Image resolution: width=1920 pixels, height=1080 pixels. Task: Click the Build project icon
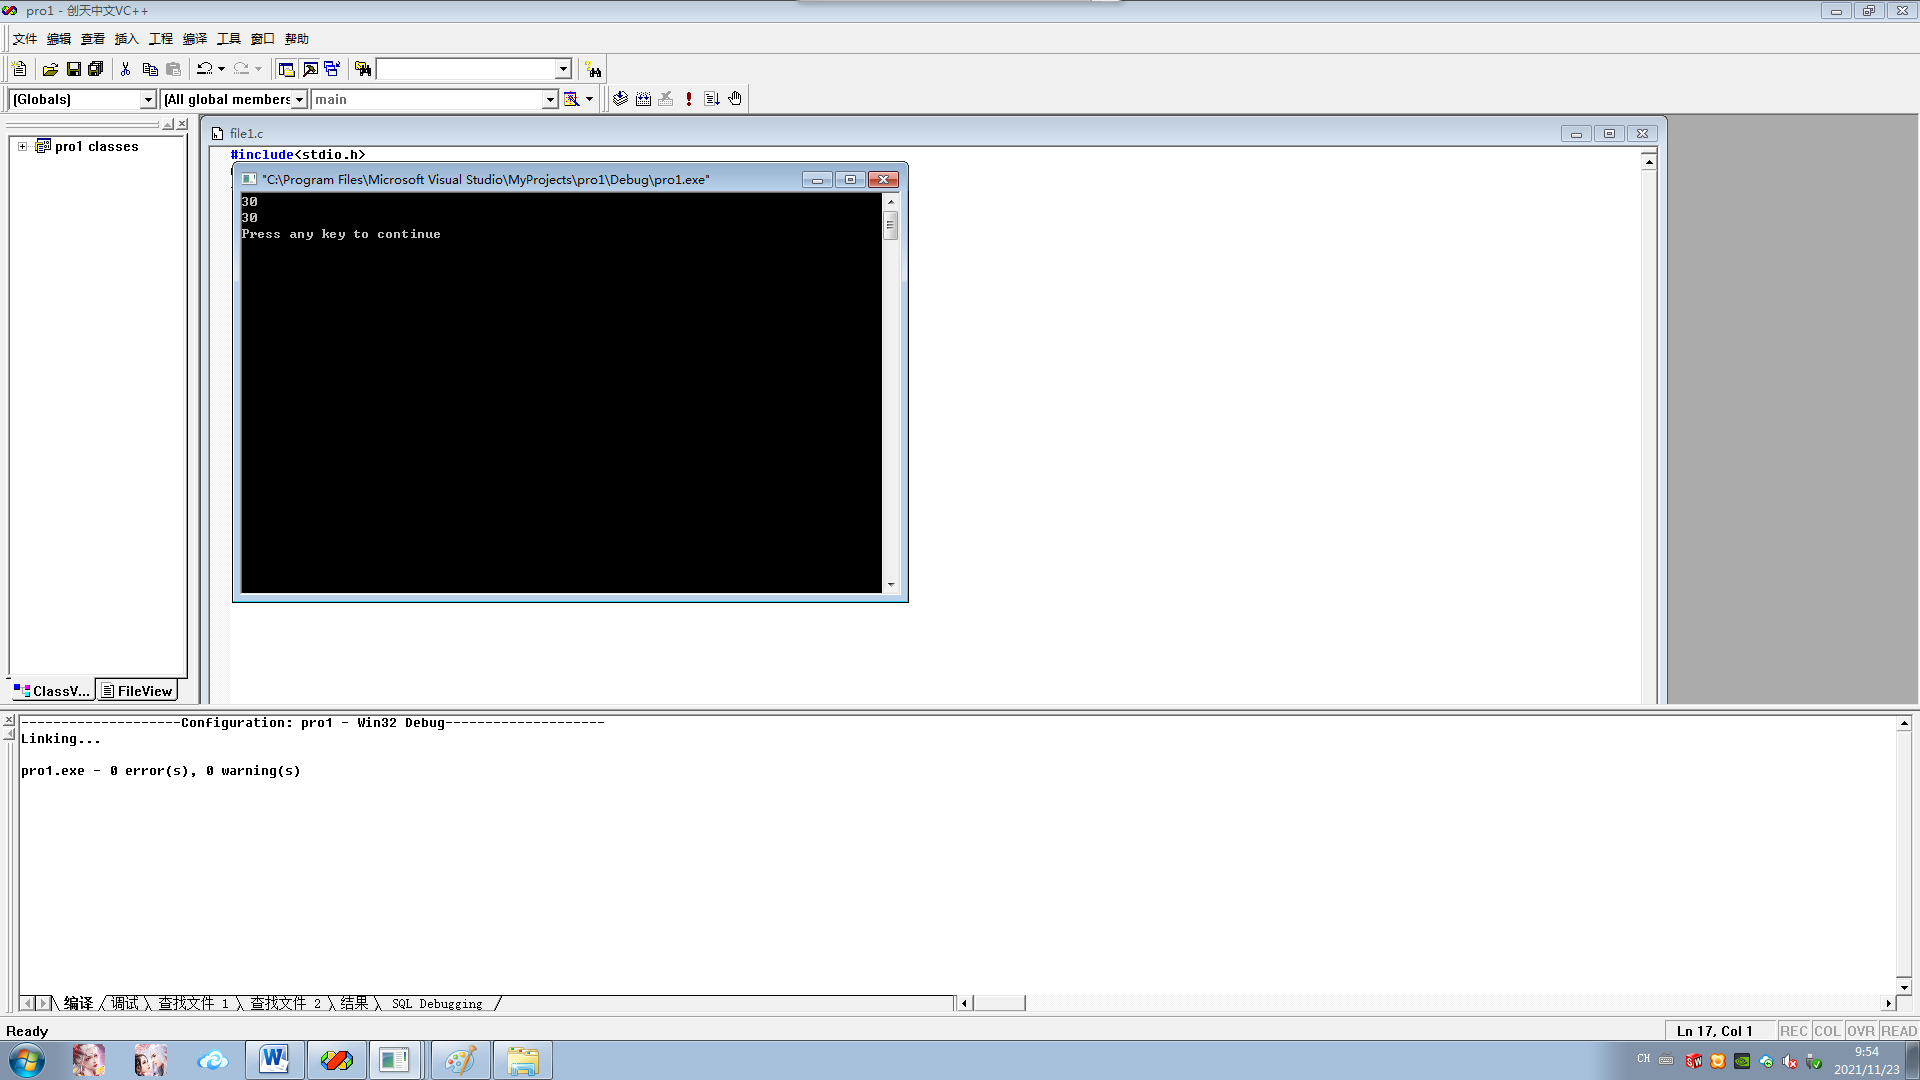click(x=643, y=99)
